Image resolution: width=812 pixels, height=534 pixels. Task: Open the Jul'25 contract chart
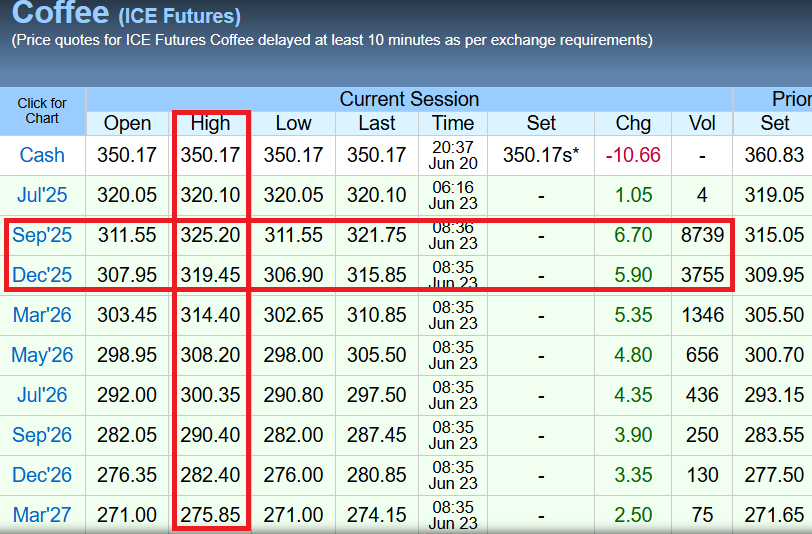point(42,195)
